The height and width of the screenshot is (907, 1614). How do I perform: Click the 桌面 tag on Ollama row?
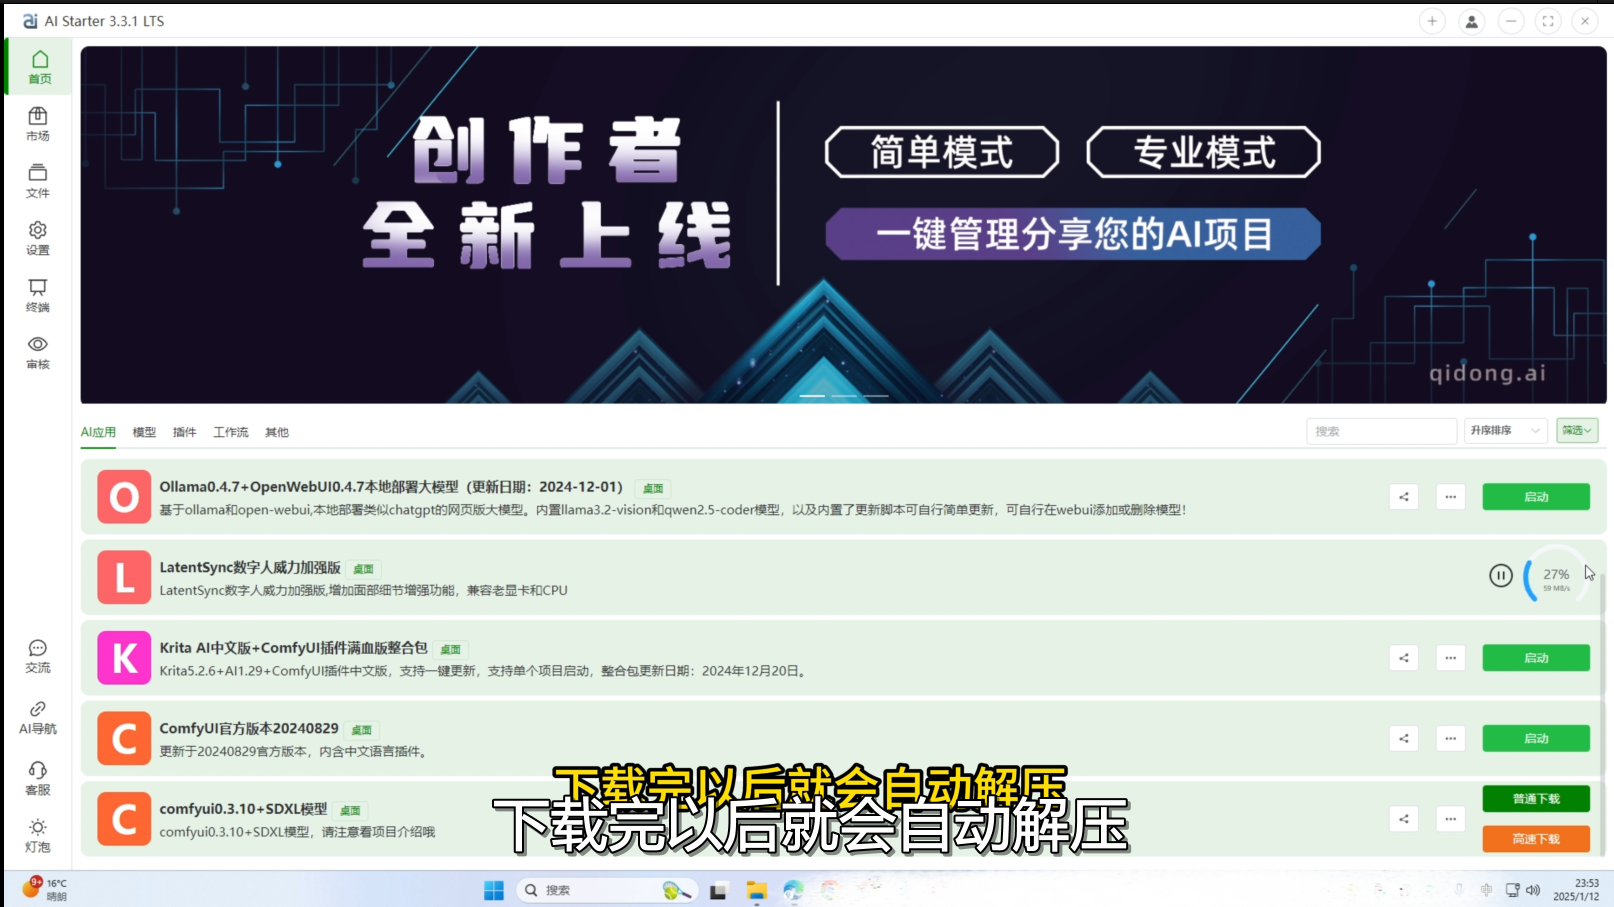pyautogui.click(x=653, y=488)
